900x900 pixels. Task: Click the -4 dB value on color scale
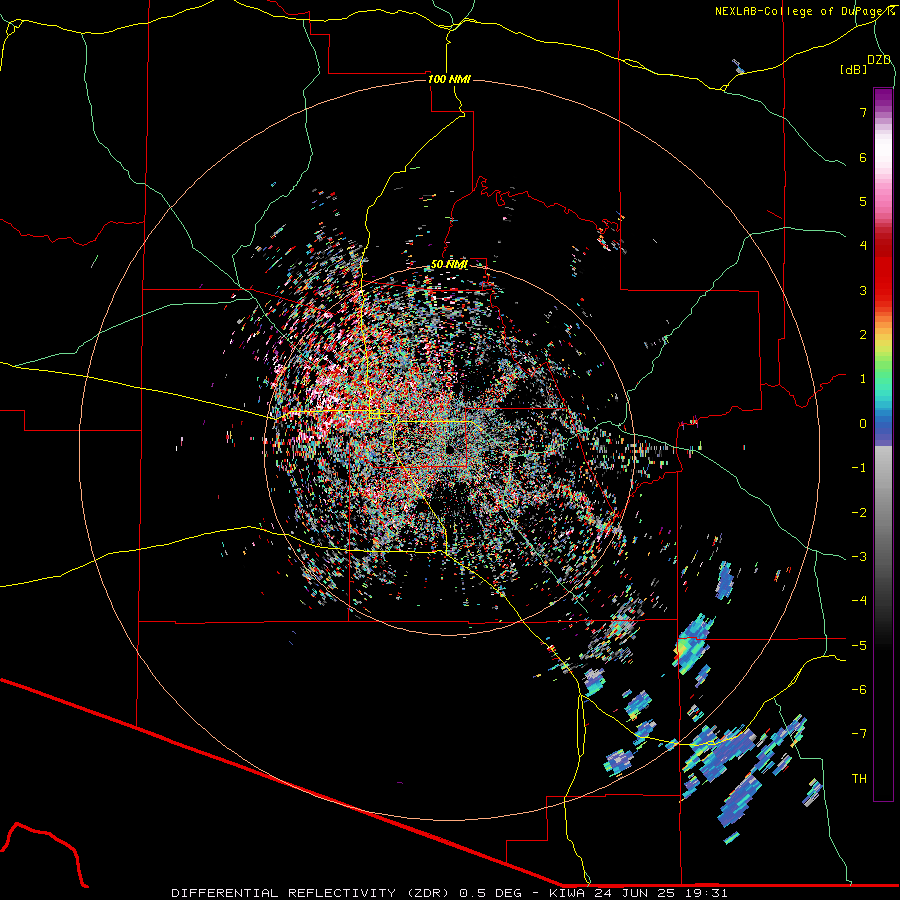click(859, 600)
